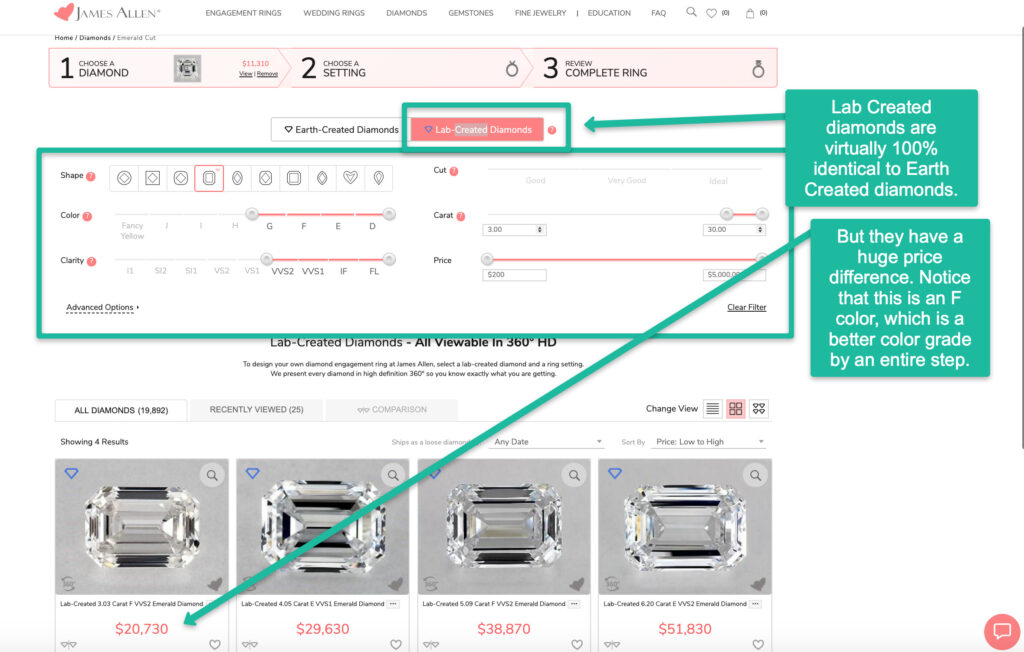Expand Advanced Options filters

tap(102, 307)
